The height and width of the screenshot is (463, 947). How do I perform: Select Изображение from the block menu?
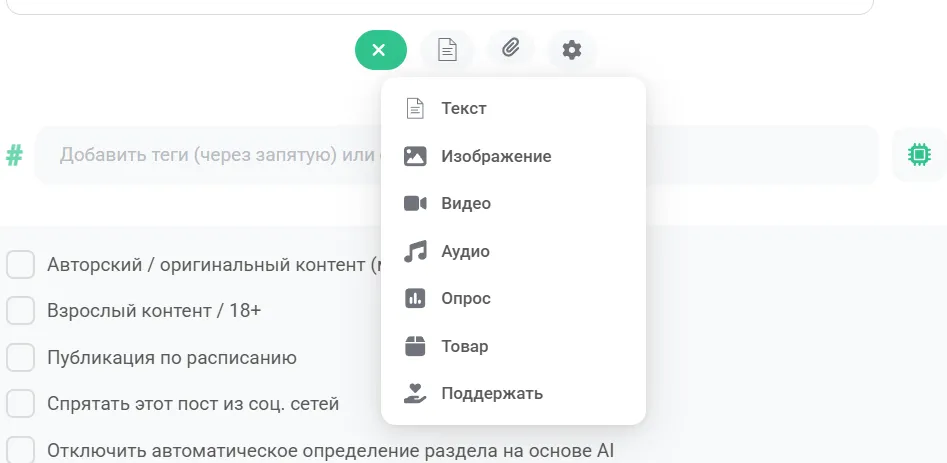pyautogui.click(x=513, y=156)
